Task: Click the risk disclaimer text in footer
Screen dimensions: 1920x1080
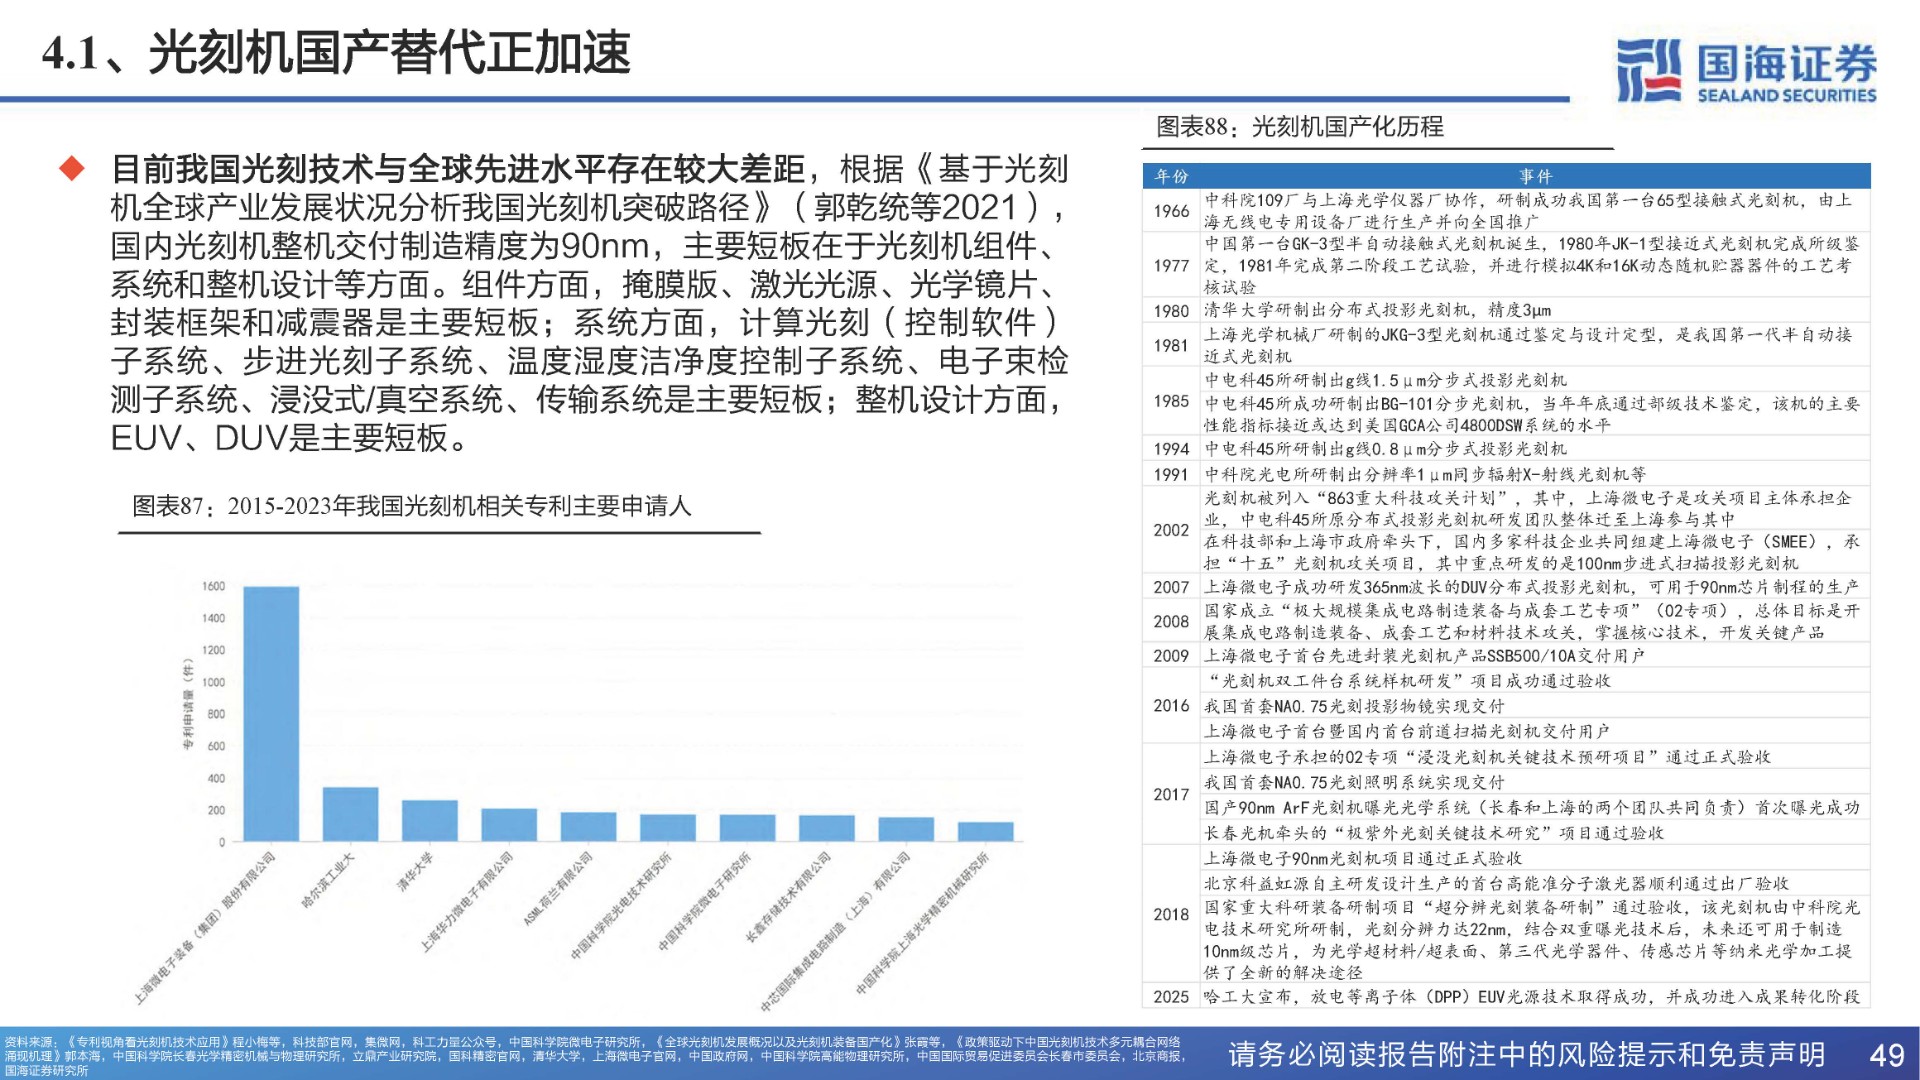Action: point(1526,1054)
